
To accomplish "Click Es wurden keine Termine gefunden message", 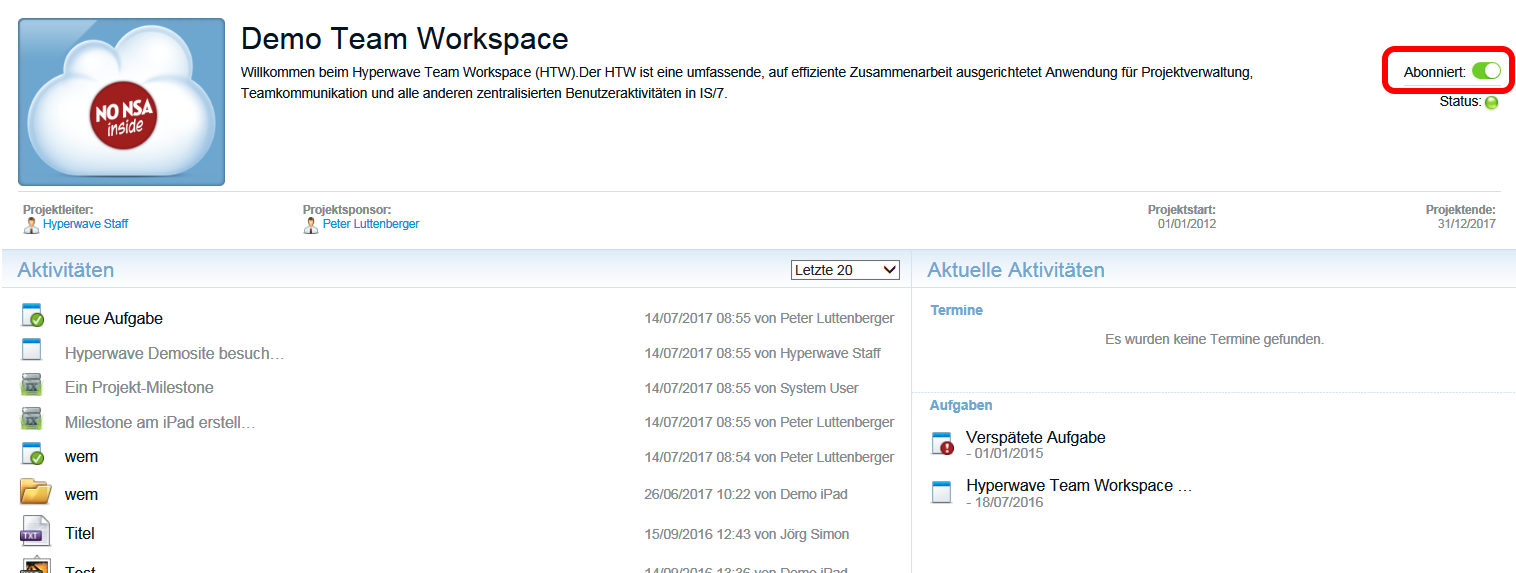I will pos(1214,339).
